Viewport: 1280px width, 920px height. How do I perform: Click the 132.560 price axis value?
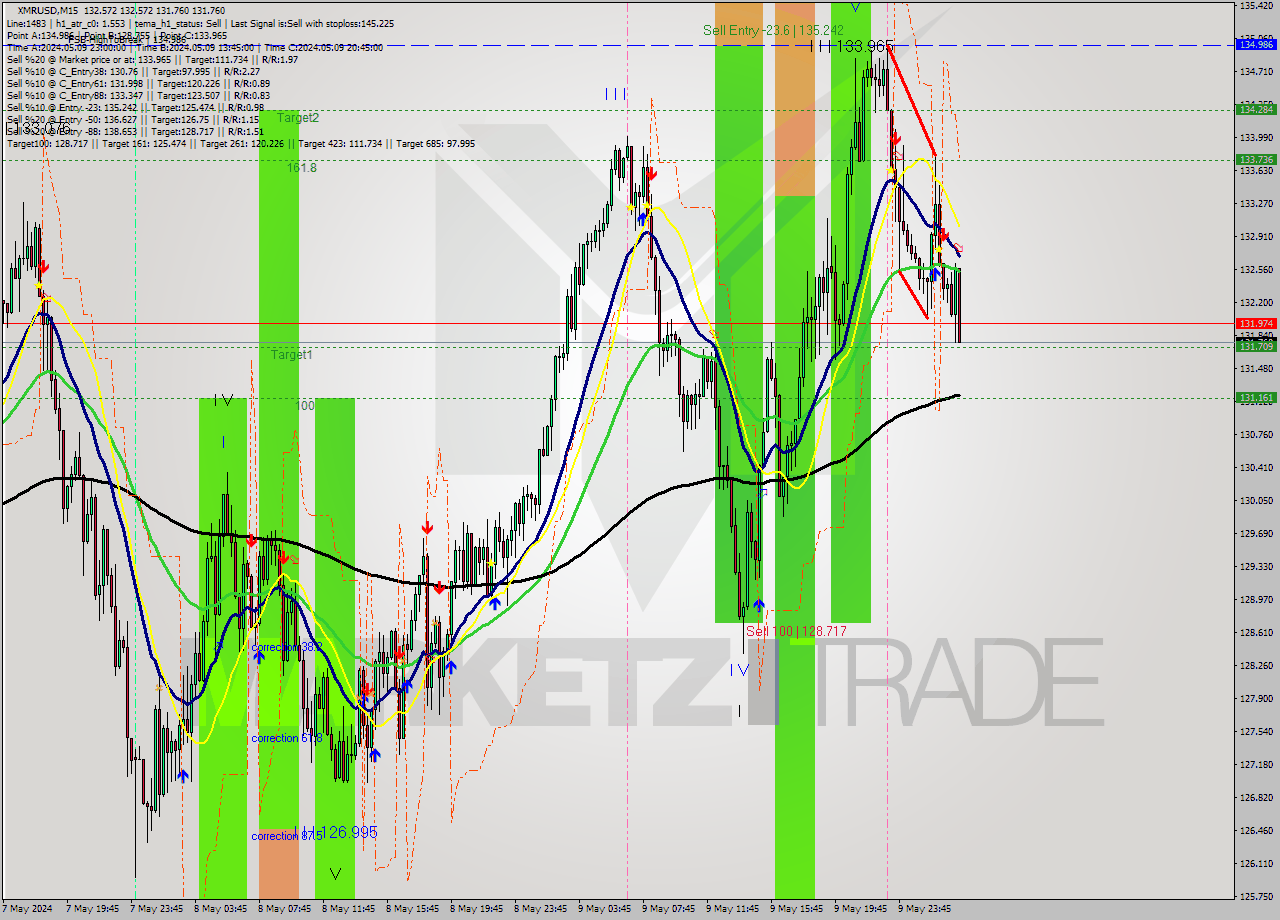(x=1256, y=270)
